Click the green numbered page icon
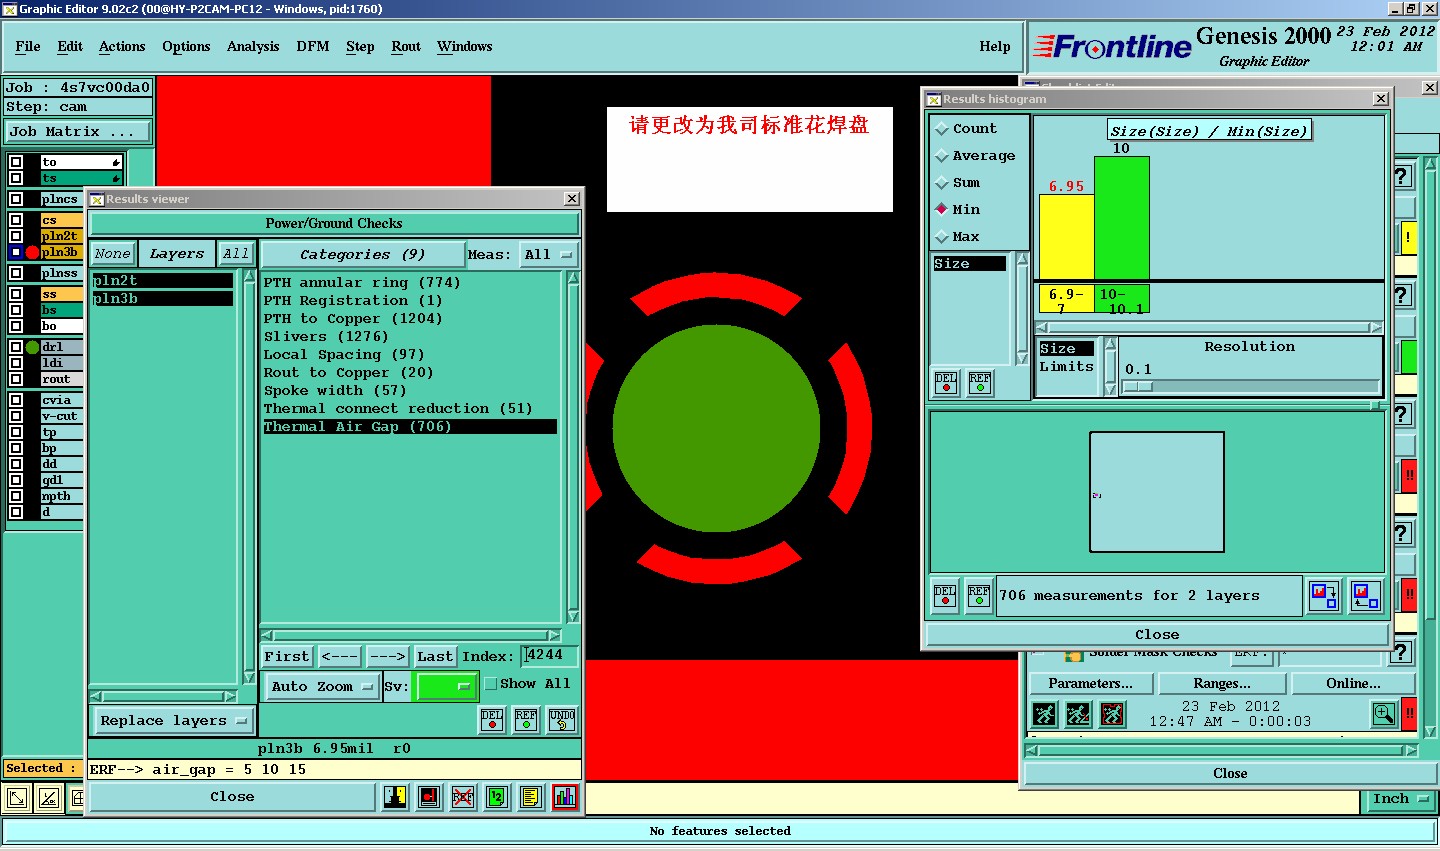This screenshot has width=1440, height=851. (x=497, y=797)
